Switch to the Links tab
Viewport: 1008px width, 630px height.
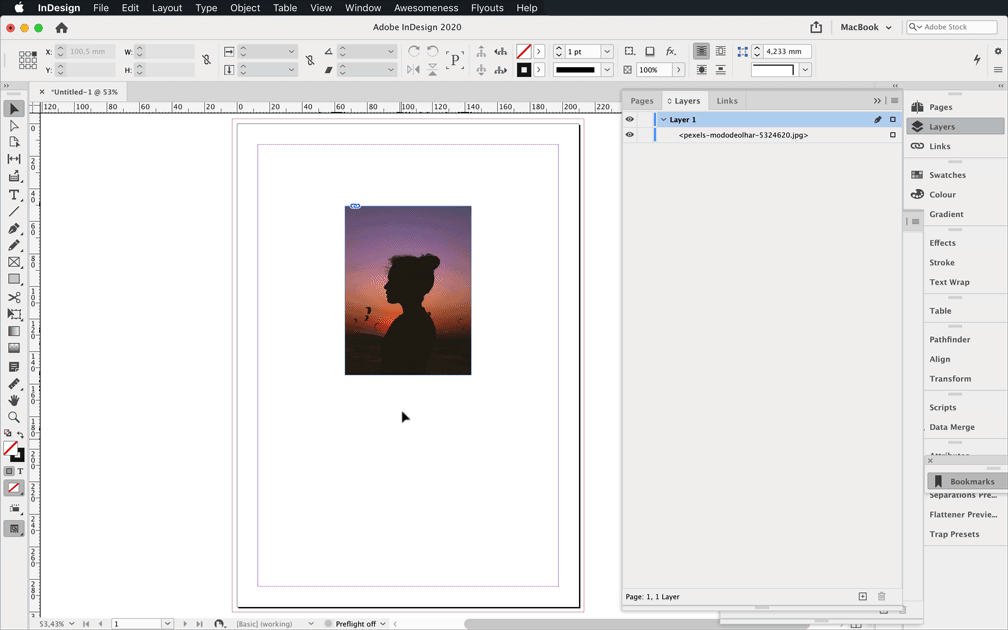click(x=727, y=101)
